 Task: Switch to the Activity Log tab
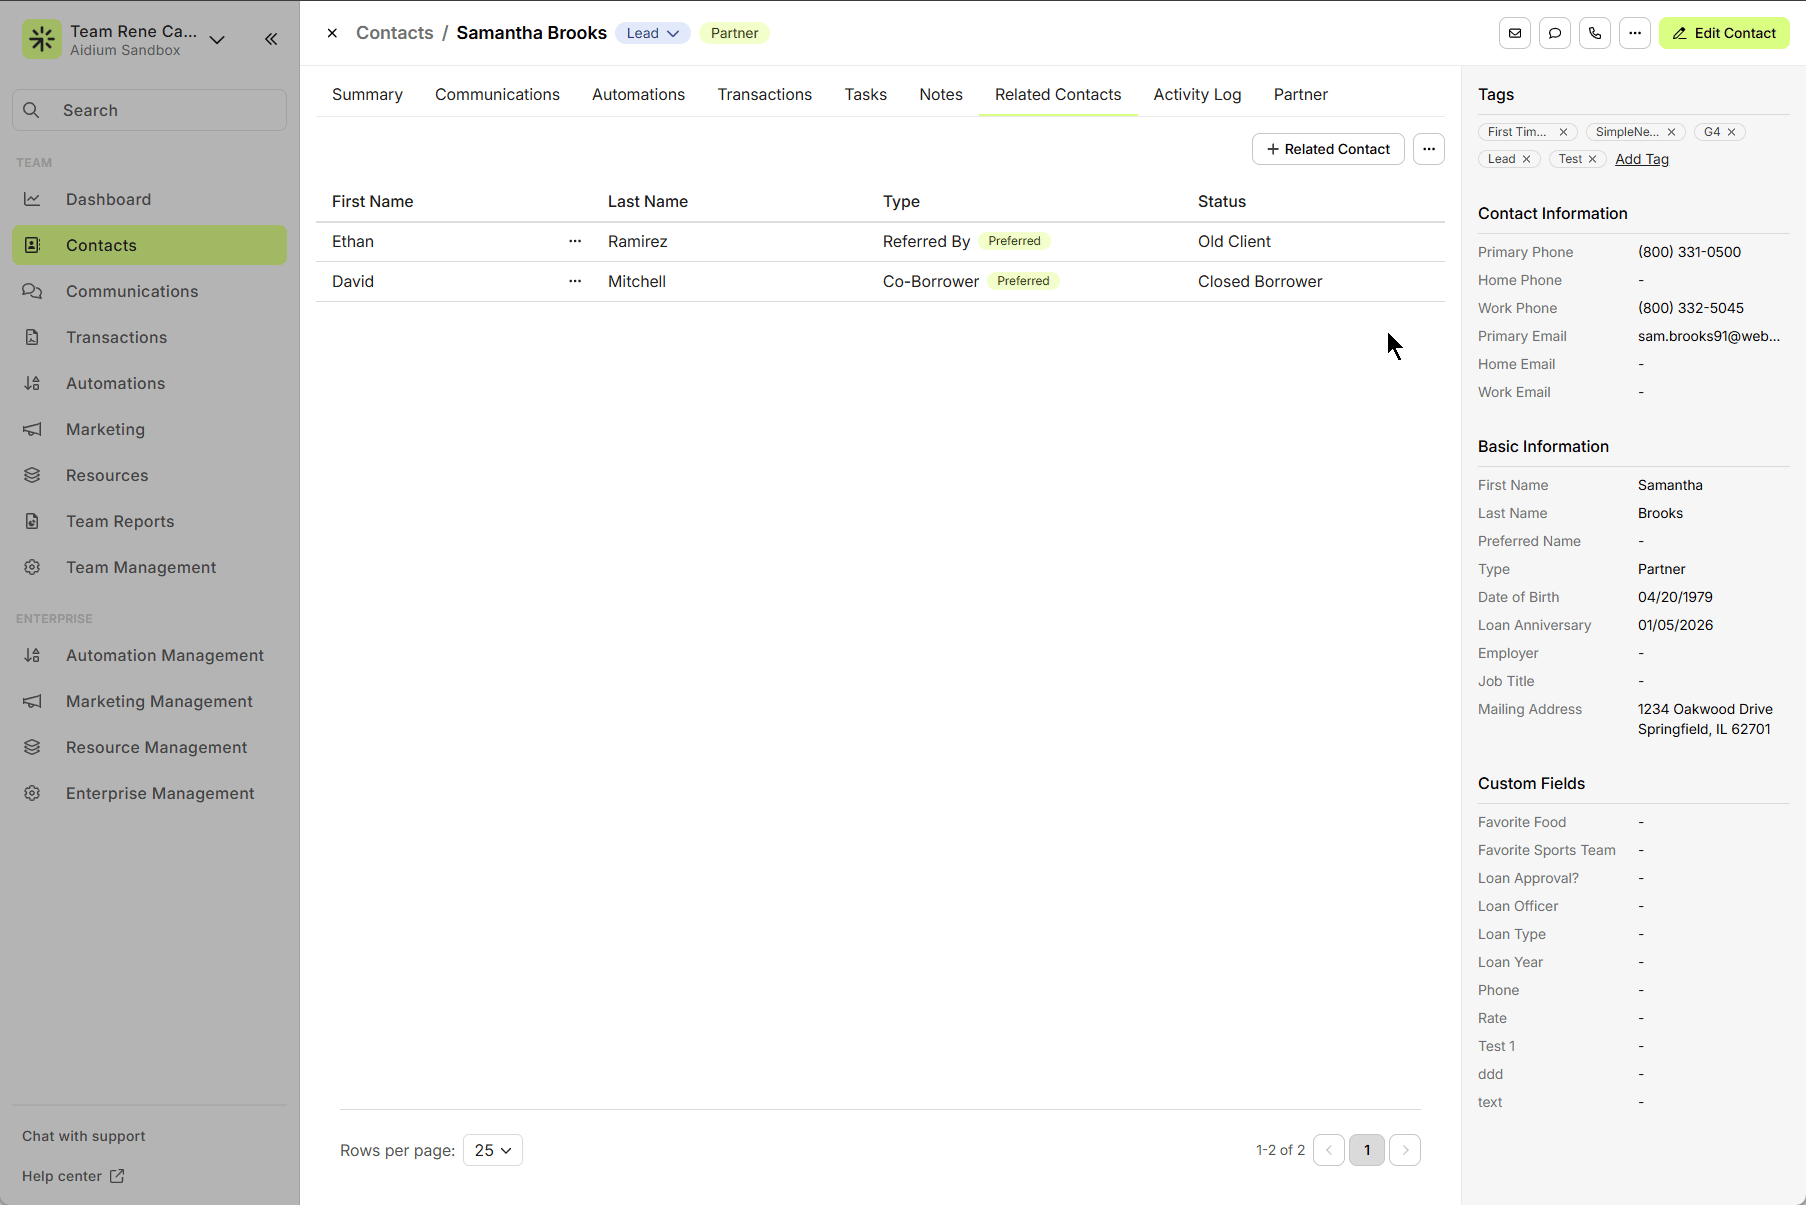1197,94
